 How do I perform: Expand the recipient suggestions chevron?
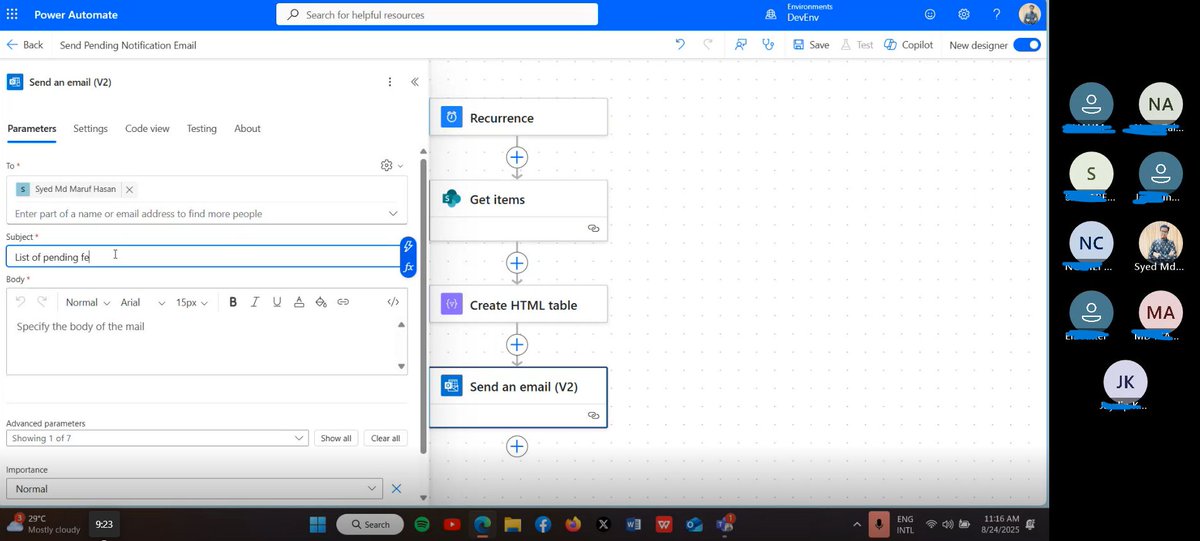click(x=393, y=213)
